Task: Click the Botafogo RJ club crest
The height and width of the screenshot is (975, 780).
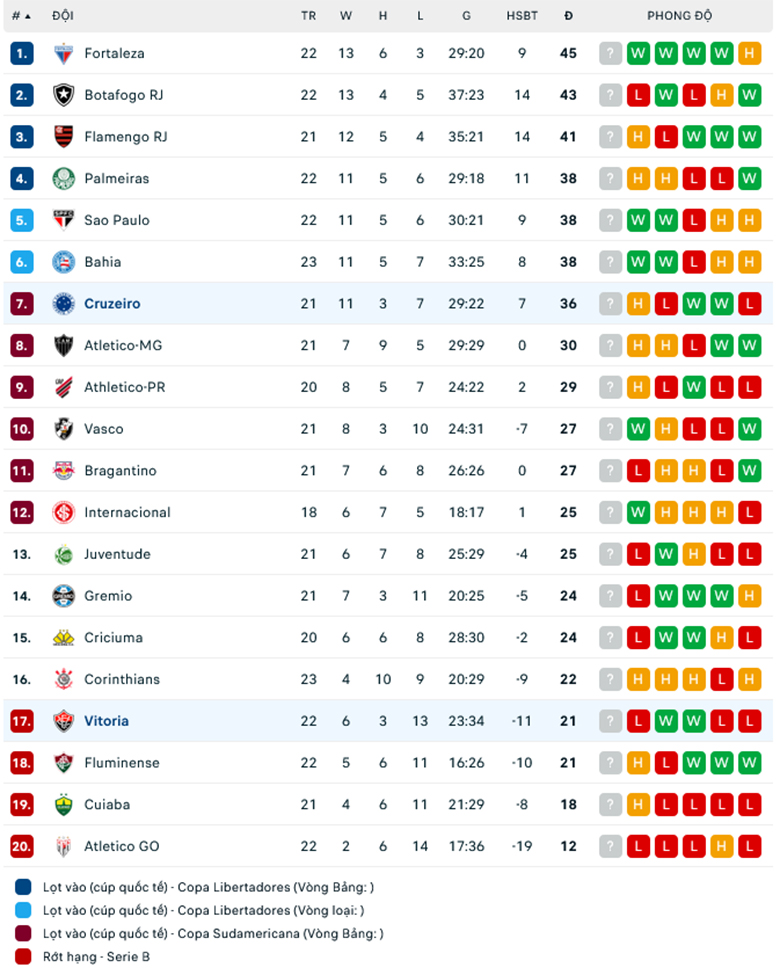Action: pyautogui.click(x=63, y=95)
